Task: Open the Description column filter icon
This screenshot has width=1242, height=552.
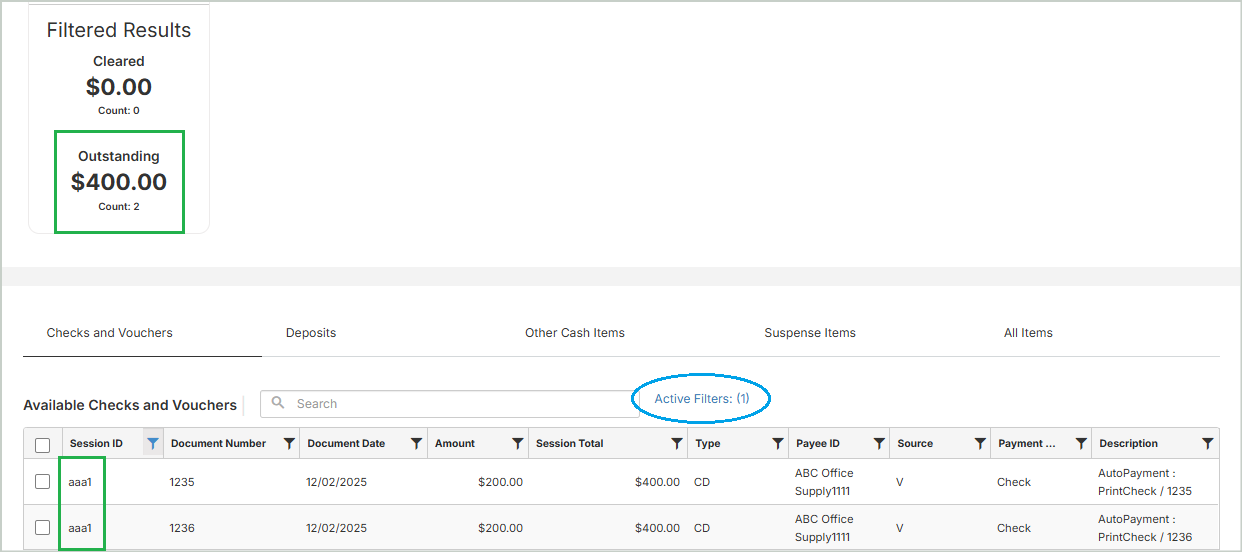Action: (1207, 444)
